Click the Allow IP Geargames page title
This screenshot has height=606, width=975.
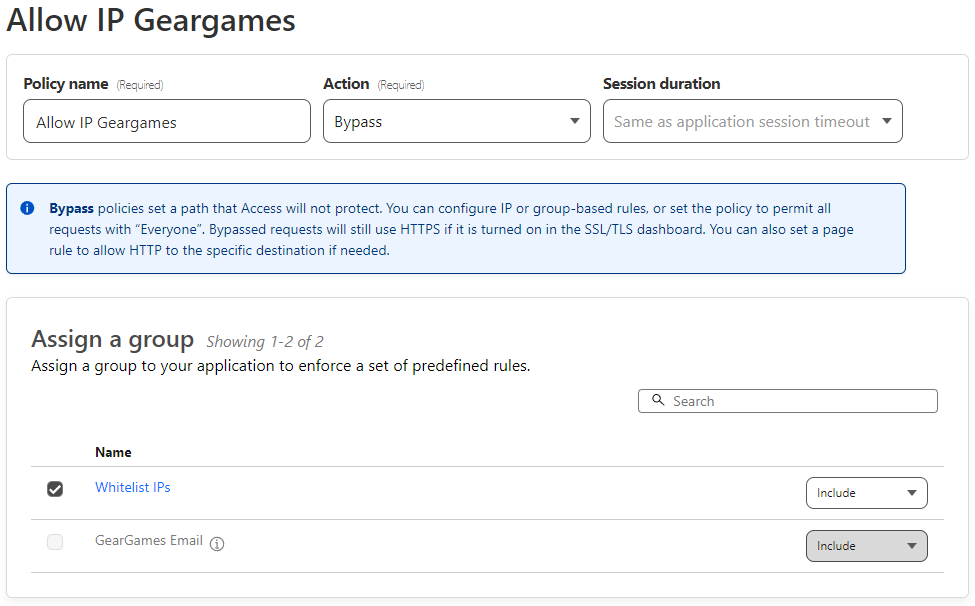[x=151, y=21]
